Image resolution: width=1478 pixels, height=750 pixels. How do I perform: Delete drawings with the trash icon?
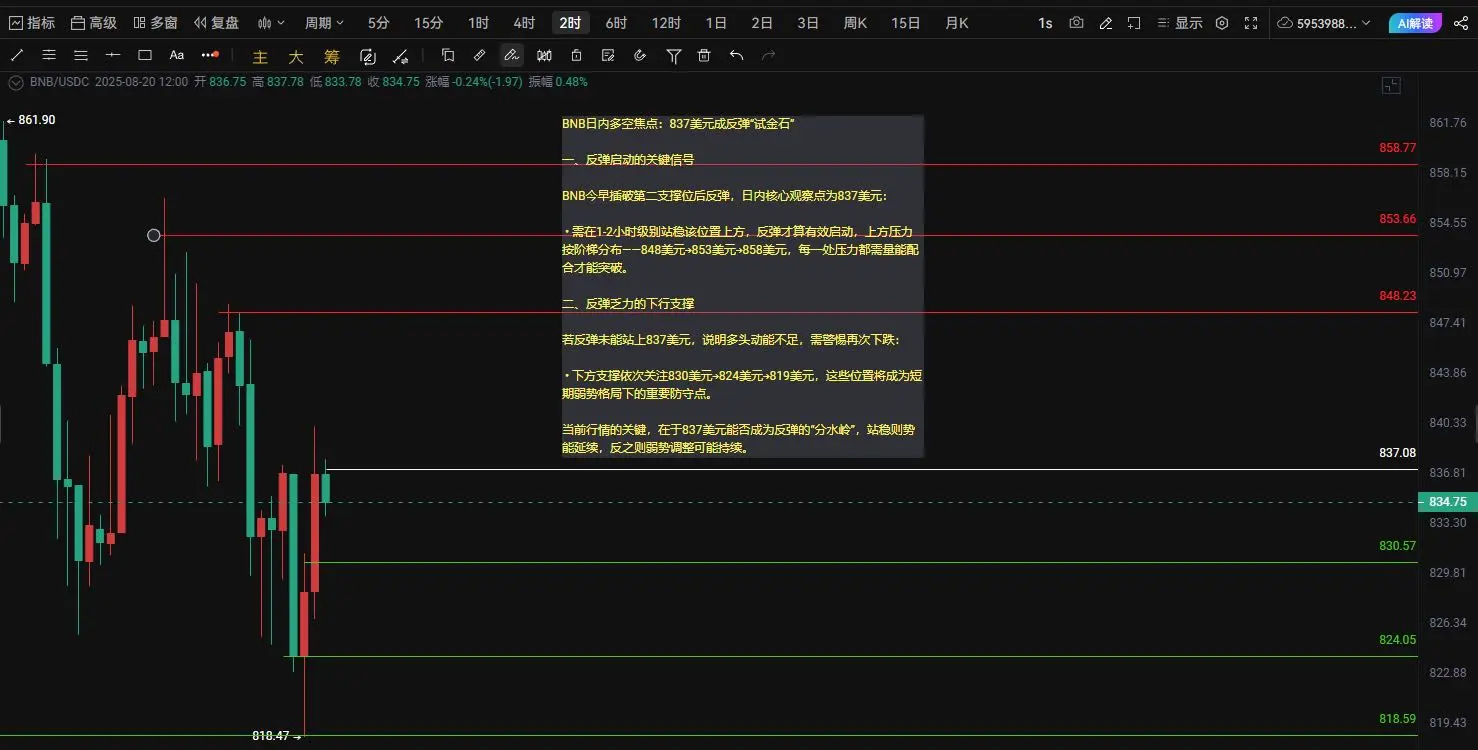pyautogui.click(x=704, y=55)
